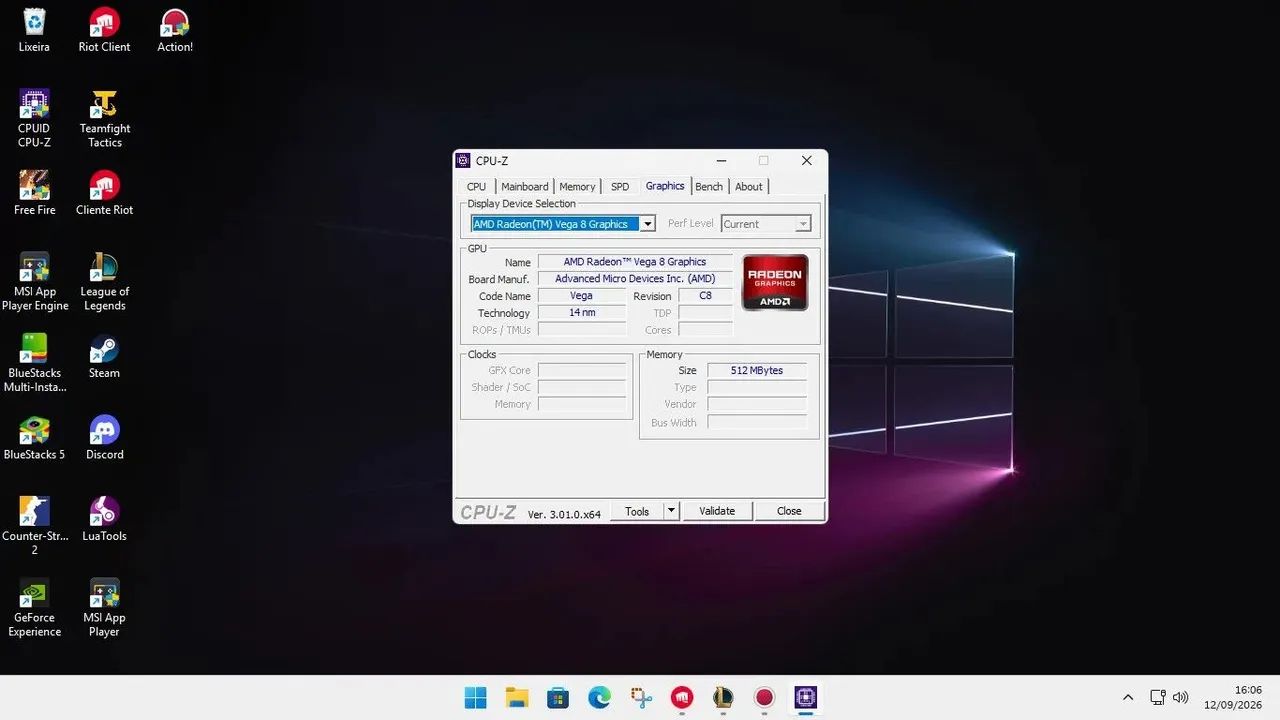The image size is (1280, 720).
Task: Click the Code Name Vega field
Action: pos(582,296)
